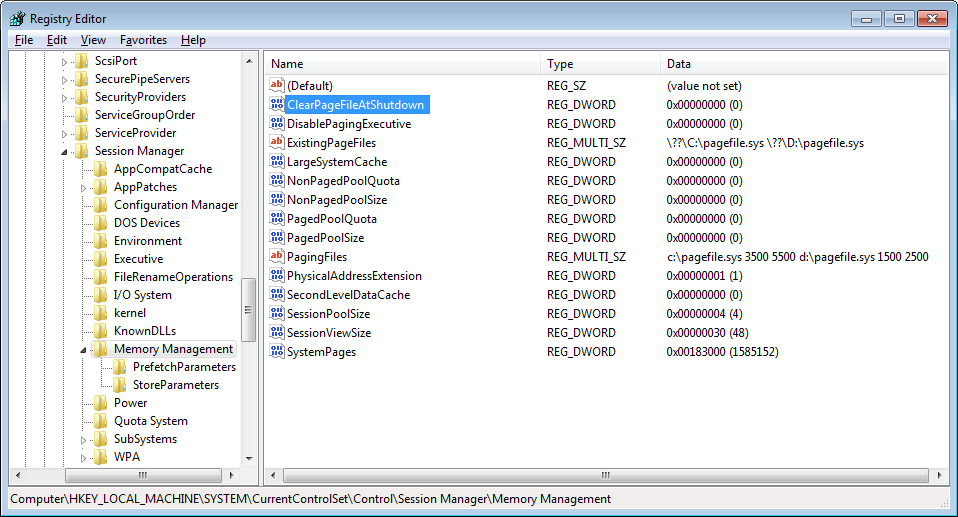Click the SystemPages data 0x00183000 (1585152)
This screenshot has width=958, height=517.
click(x=722, y=351)
